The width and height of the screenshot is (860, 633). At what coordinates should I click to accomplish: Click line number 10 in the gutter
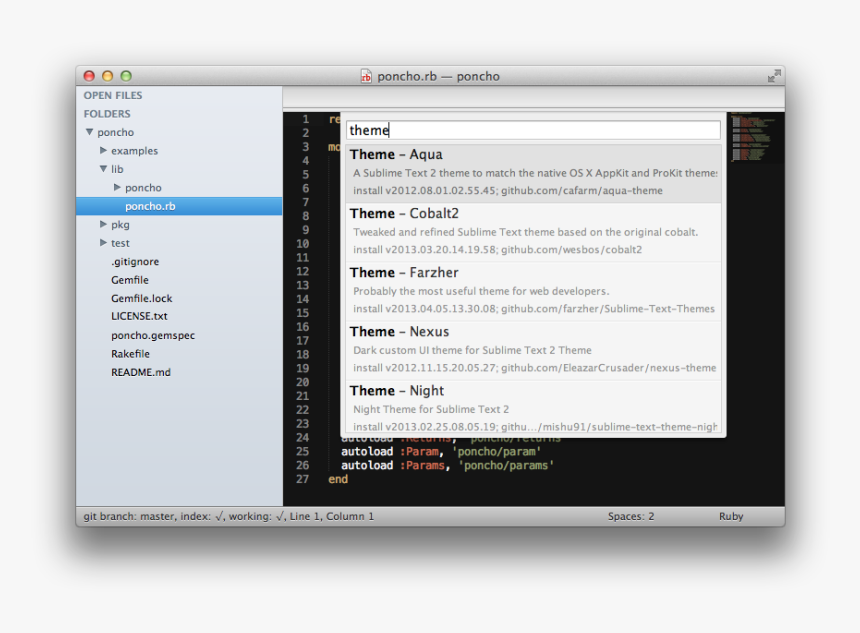click(303, 244)
